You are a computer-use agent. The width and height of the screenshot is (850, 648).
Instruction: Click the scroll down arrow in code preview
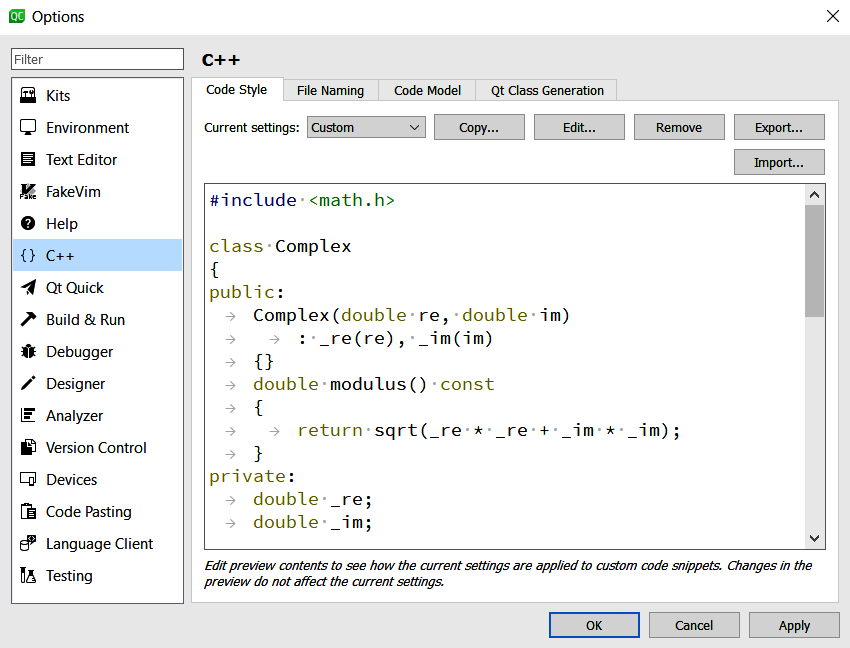814,538
